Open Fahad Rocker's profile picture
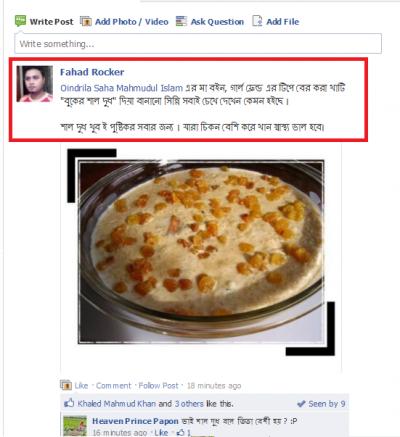The width and height of the screenshot is (400, 437). click(x=35, y=84)
